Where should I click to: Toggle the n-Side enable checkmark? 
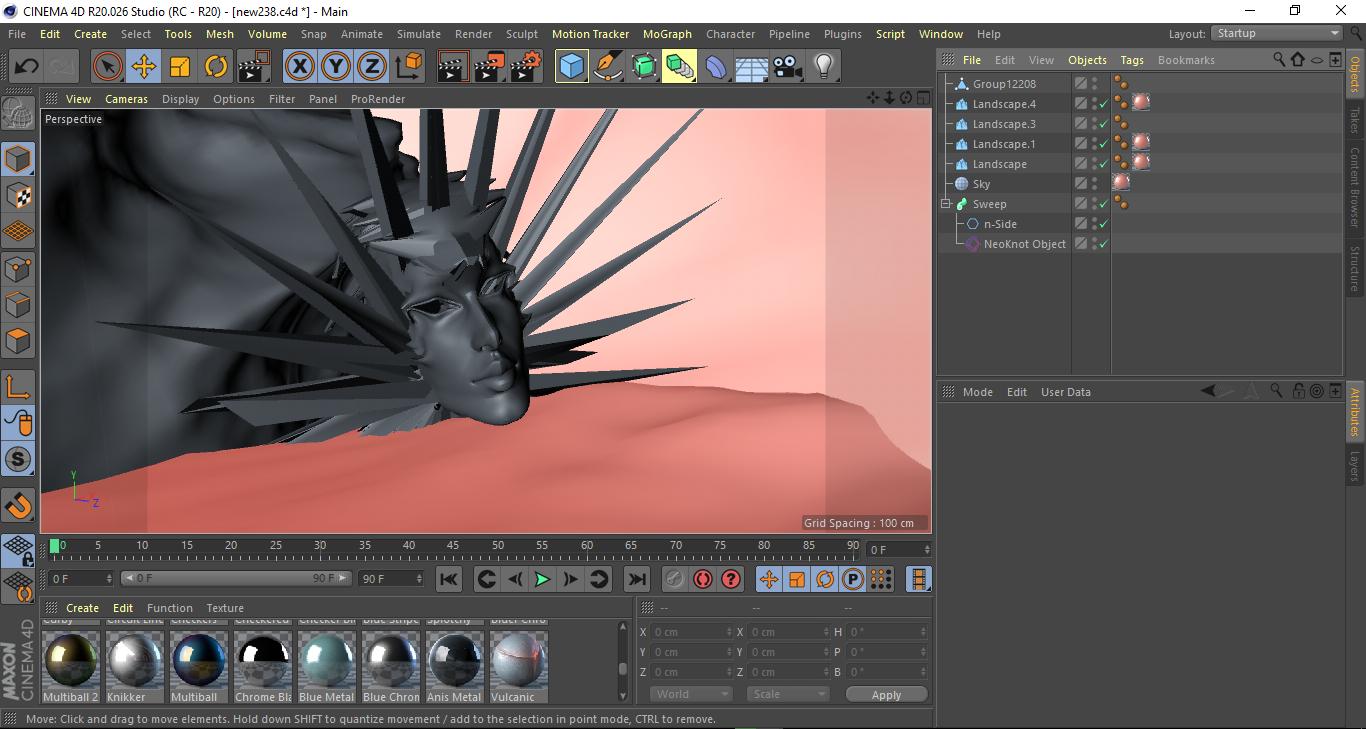tap(1104, 224)
